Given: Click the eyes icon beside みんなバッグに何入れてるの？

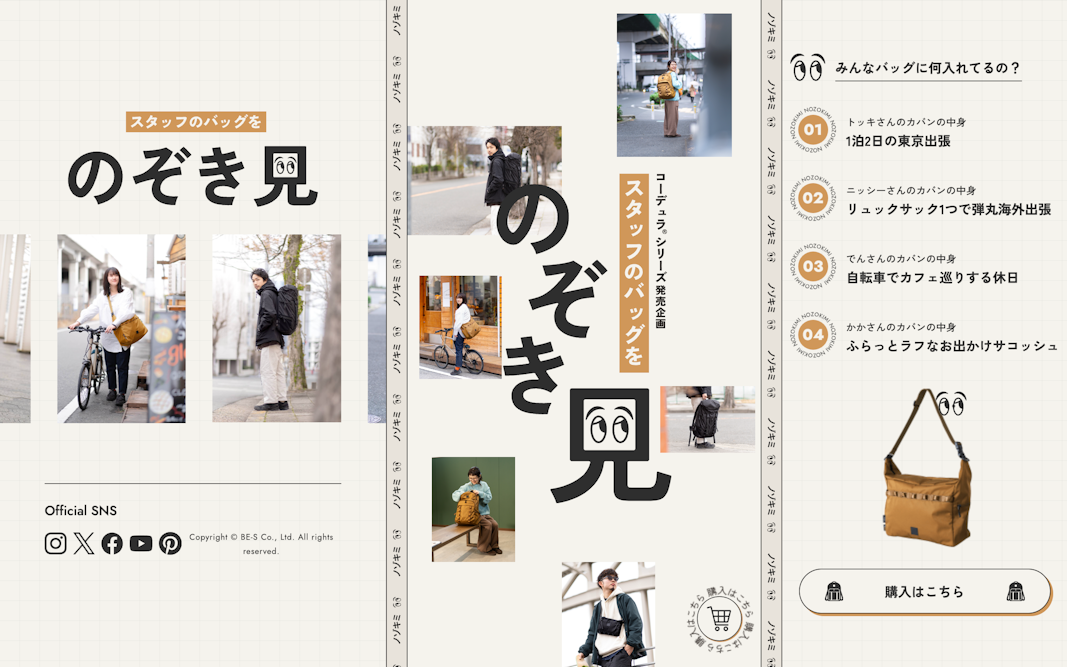Looking at the screenshot, I should [808, 67].
